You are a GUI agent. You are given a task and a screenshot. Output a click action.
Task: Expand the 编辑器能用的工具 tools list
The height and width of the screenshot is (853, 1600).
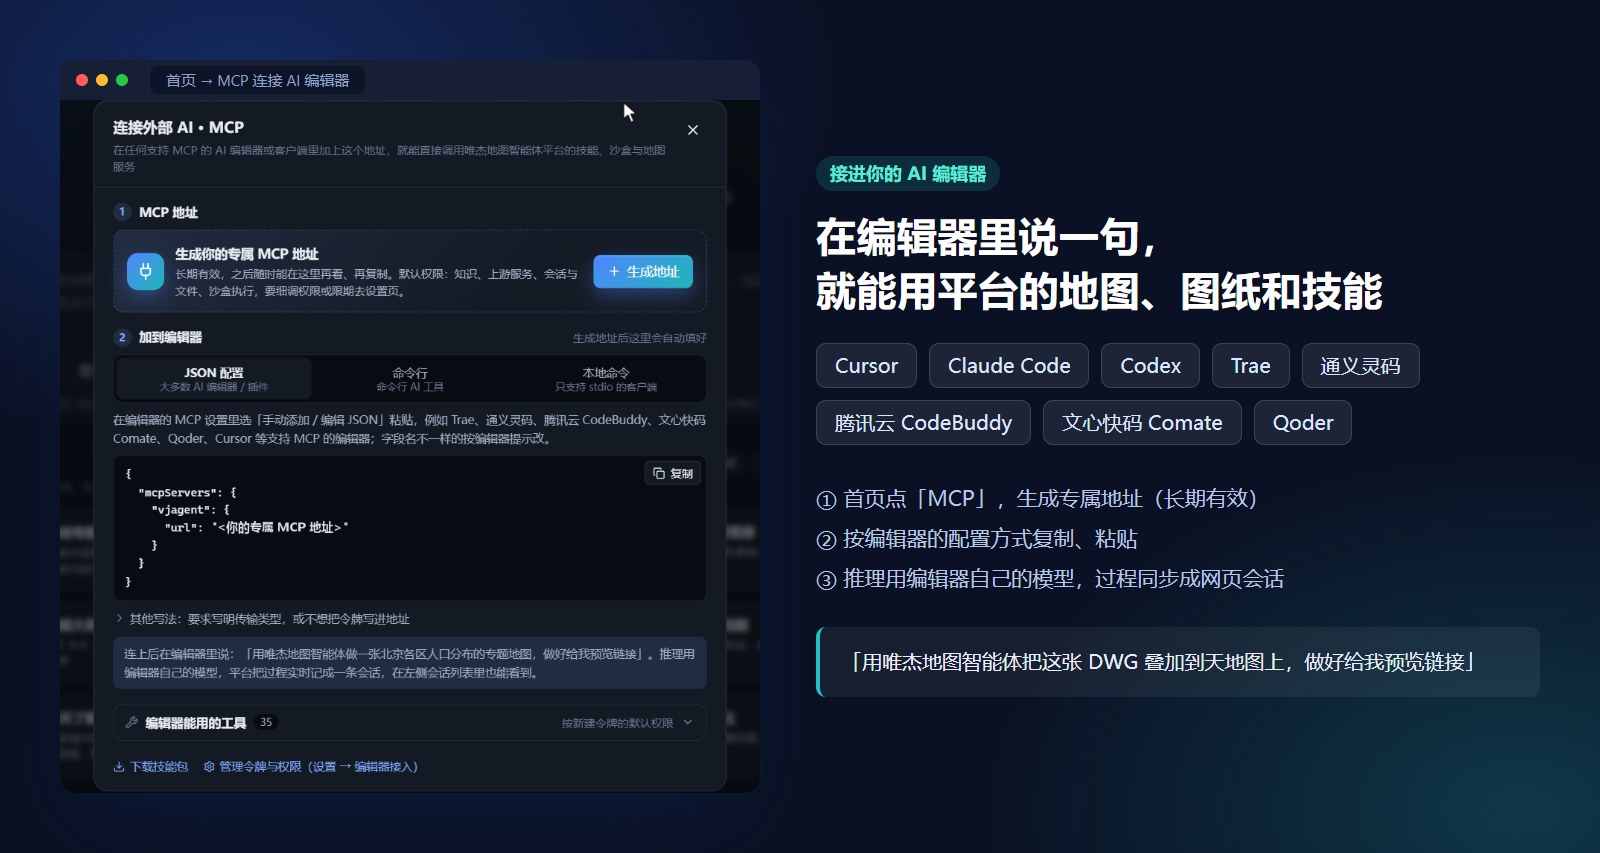pos(410,722)
